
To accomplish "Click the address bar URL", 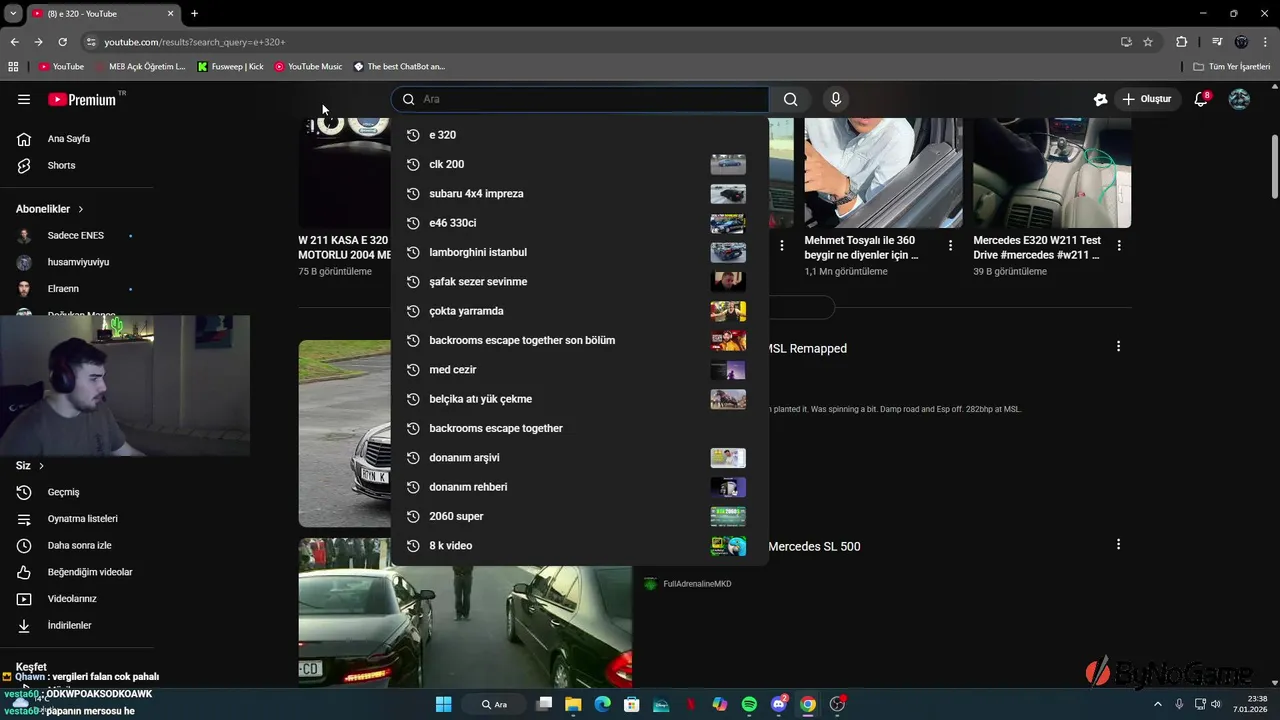I will click(x=195, y=42).
